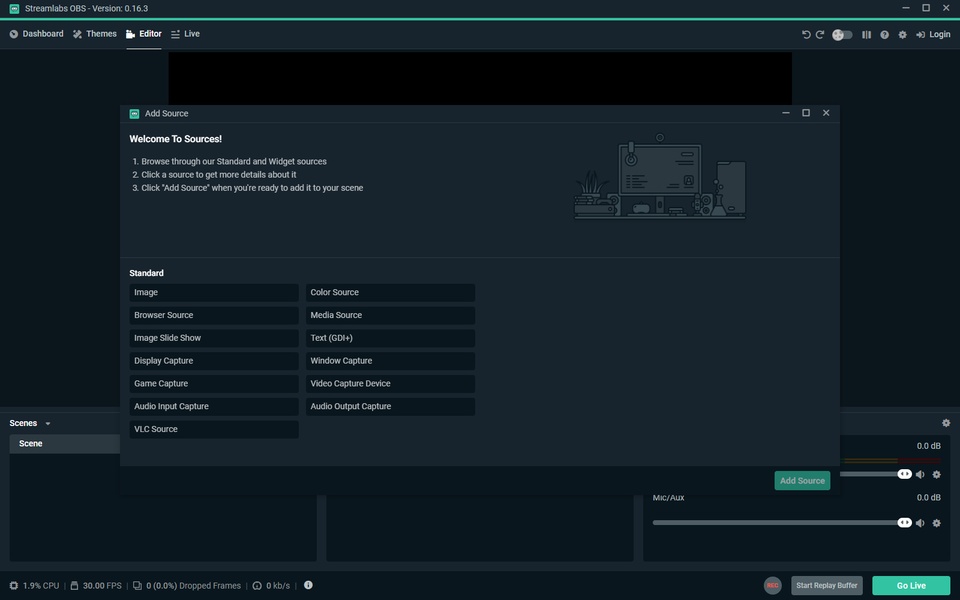
Task: Open the Live tab
Action: point(186,34)
